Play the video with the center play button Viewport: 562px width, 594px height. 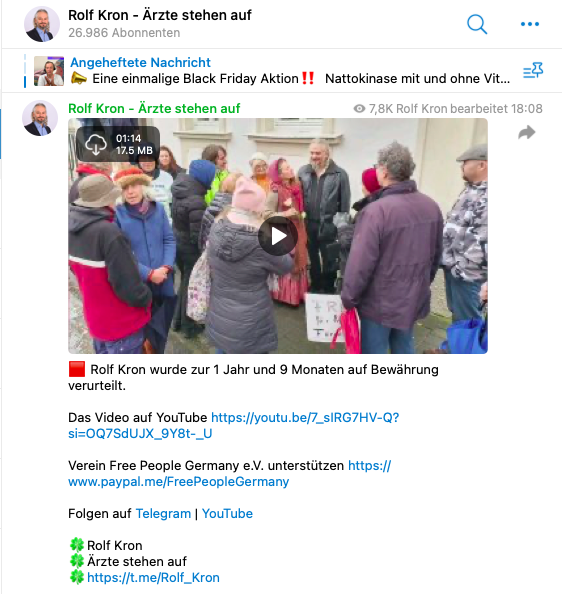point(278,236)
